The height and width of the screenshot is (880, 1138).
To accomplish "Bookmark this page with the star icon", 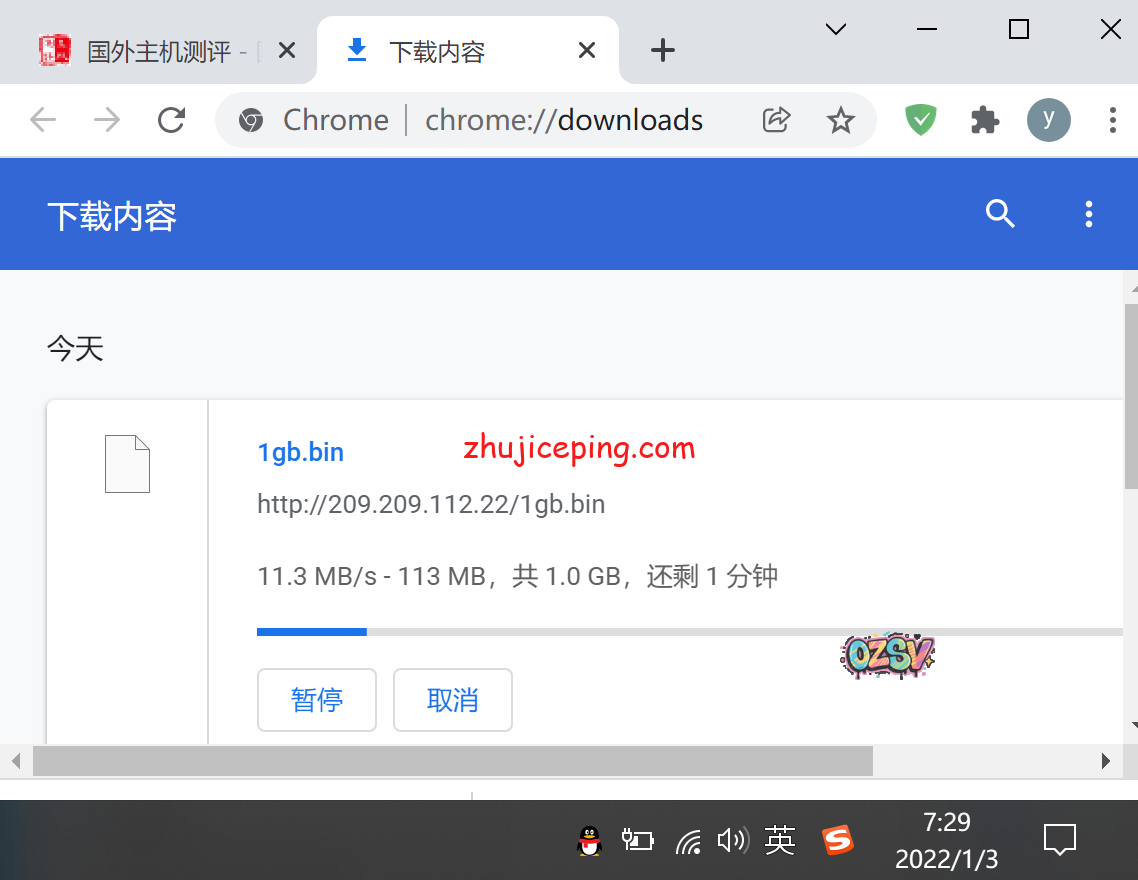I will 840,120.
